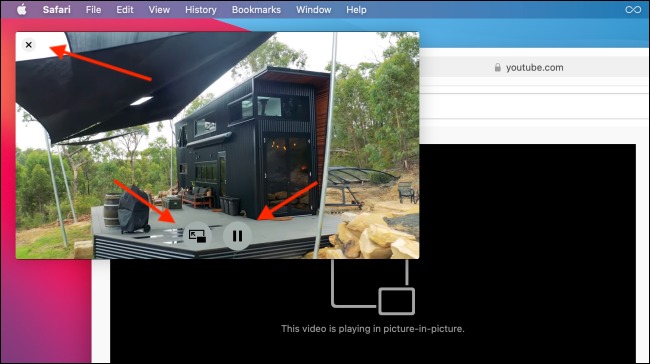This screenshot has width=650, height=364.
Task: Click the infinity icon in menu bar
Action: click(633, 10)
